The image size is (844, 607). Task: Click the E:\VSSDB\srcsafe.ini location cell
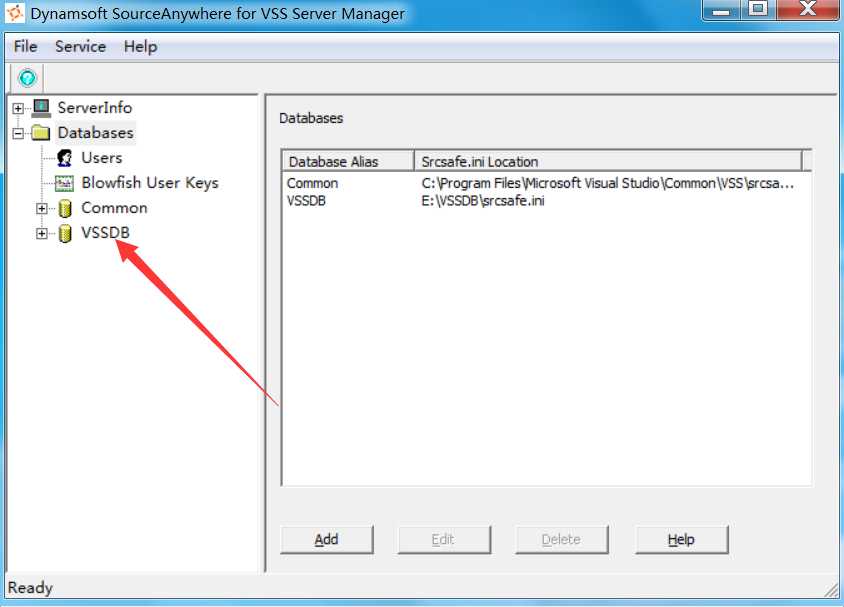(x=483, y=201)
